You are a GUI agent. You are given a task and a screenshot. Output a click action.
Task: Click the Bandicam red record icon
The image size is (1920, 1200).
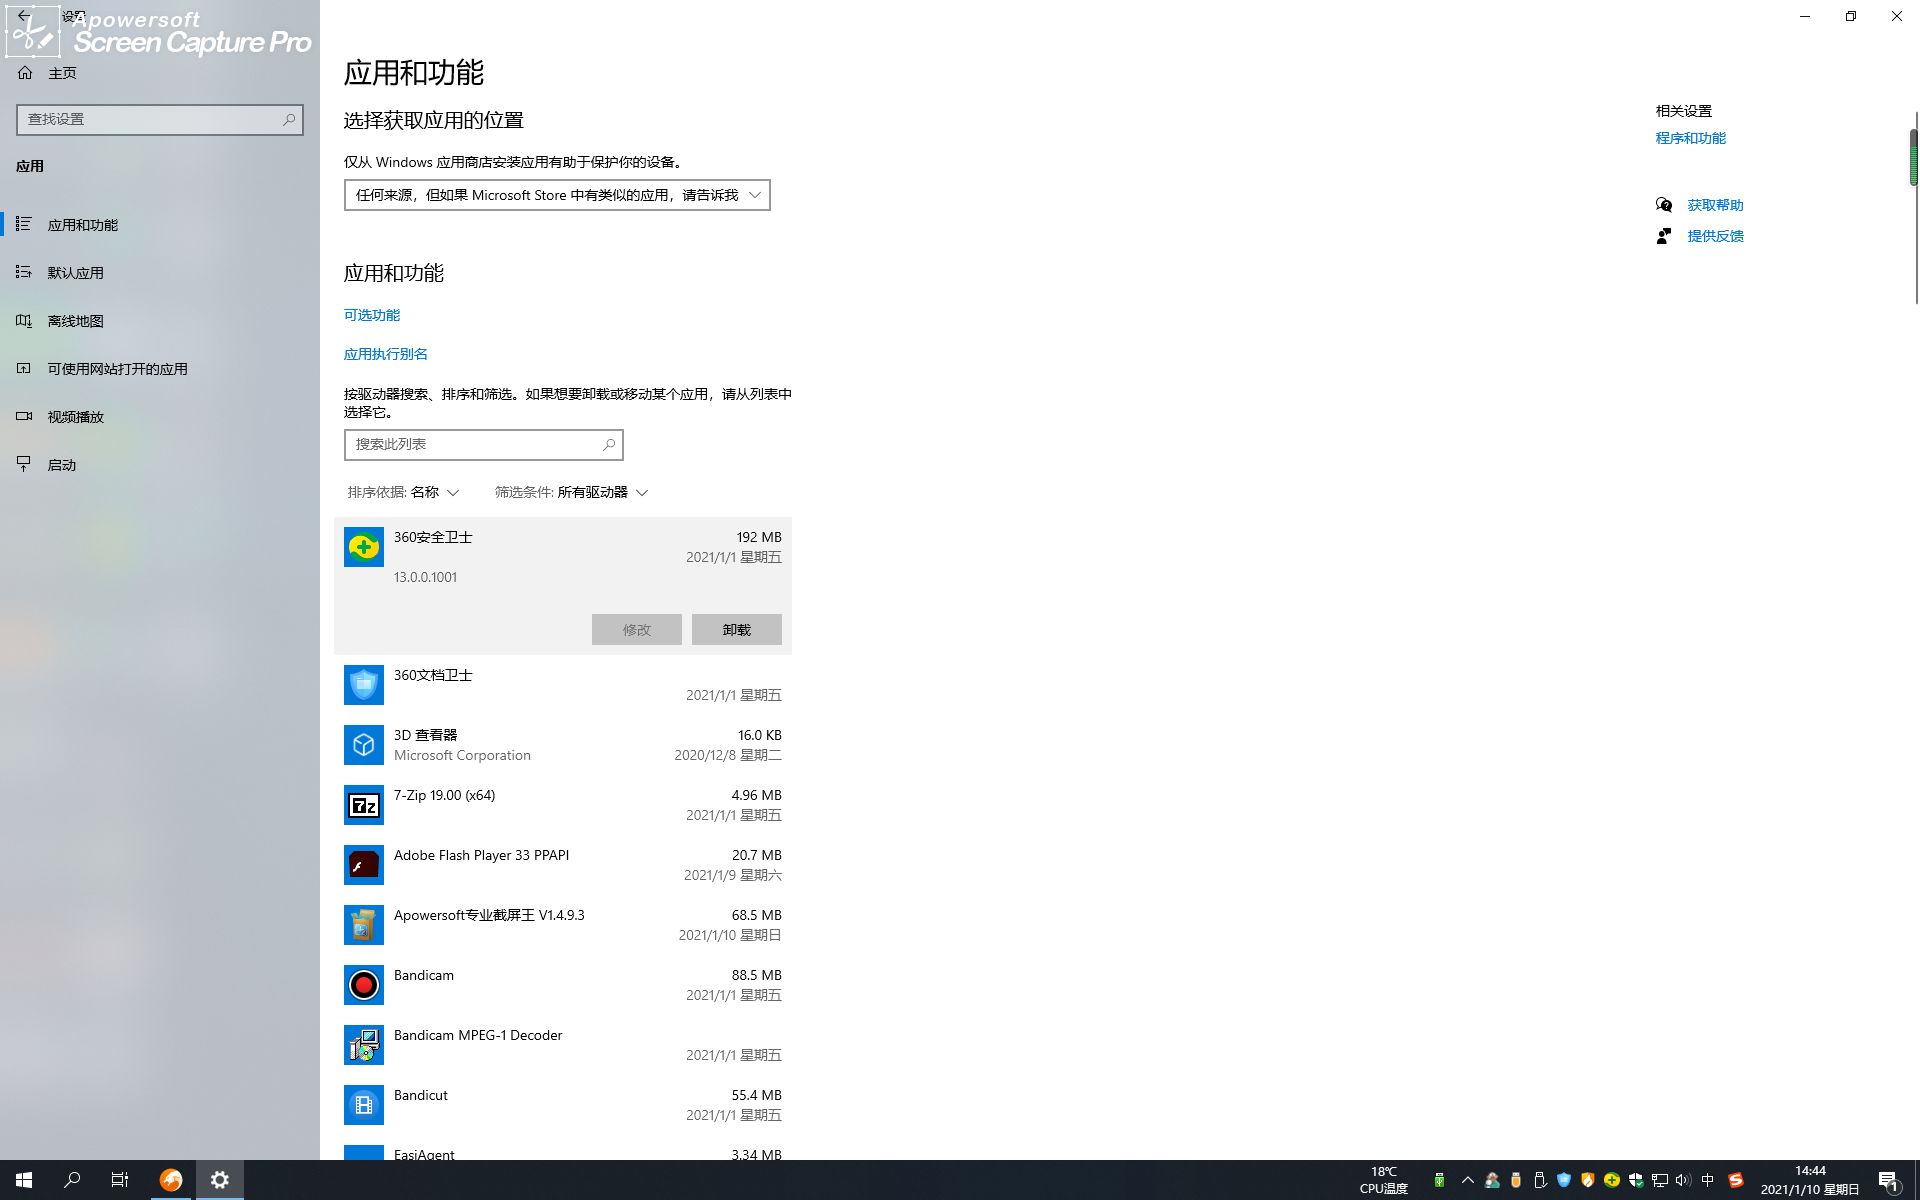point(363,985)
